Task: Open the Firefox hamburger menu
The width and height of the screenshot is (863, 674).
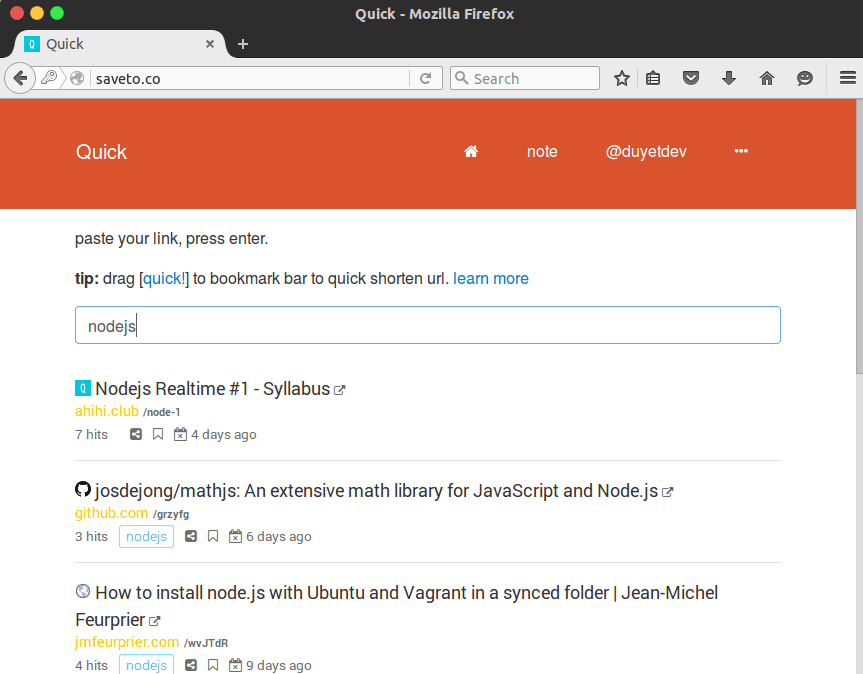Action: (x=847, y=78)
